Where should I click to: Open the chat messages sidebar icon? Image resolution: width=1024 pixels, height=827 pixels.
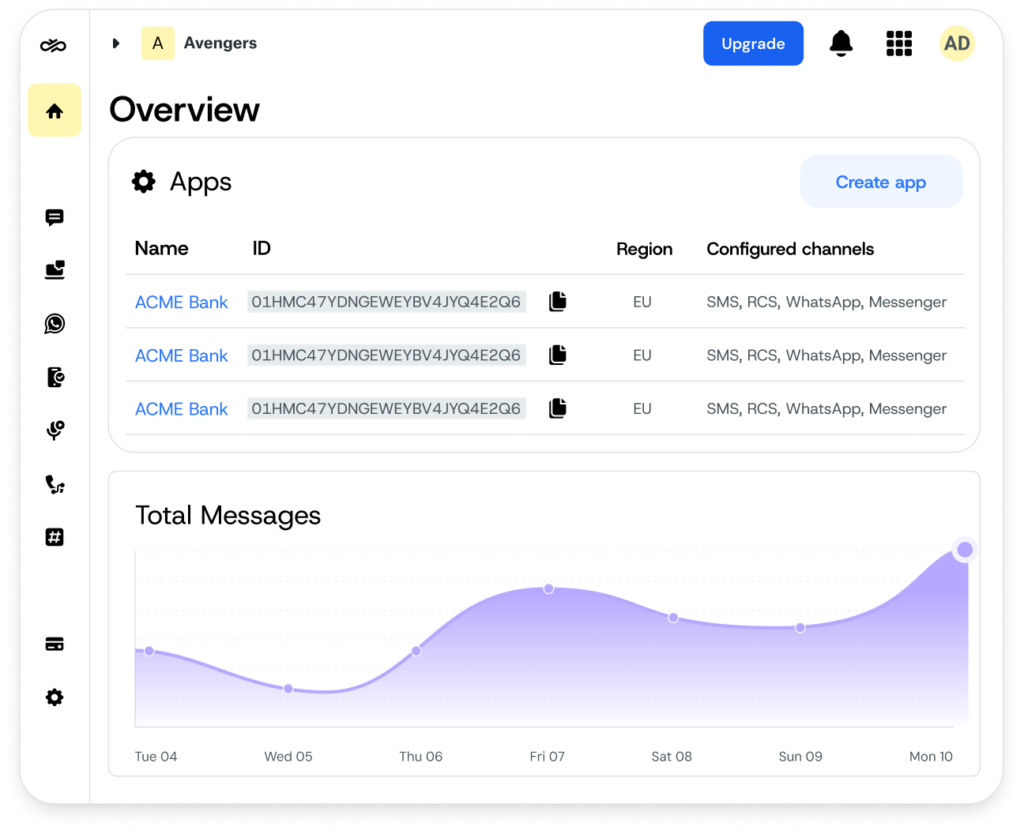pos(54,217)
